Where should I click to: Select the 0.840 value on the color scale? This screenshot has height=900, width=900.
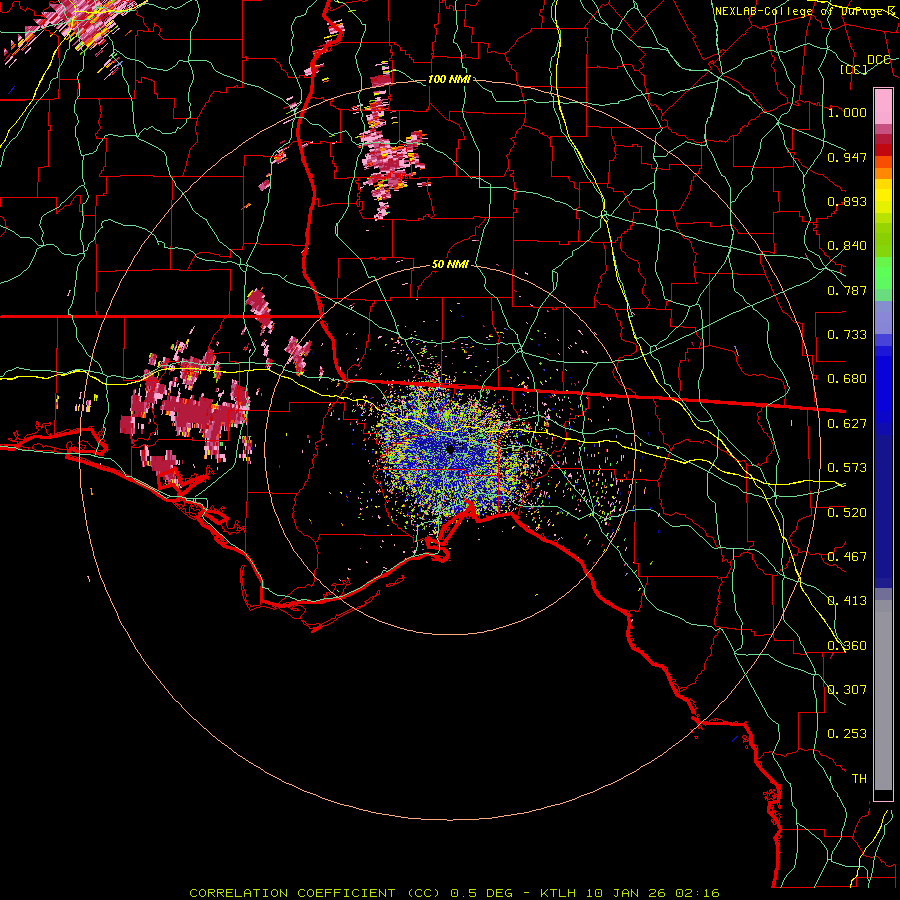click(x=847, y=246)
